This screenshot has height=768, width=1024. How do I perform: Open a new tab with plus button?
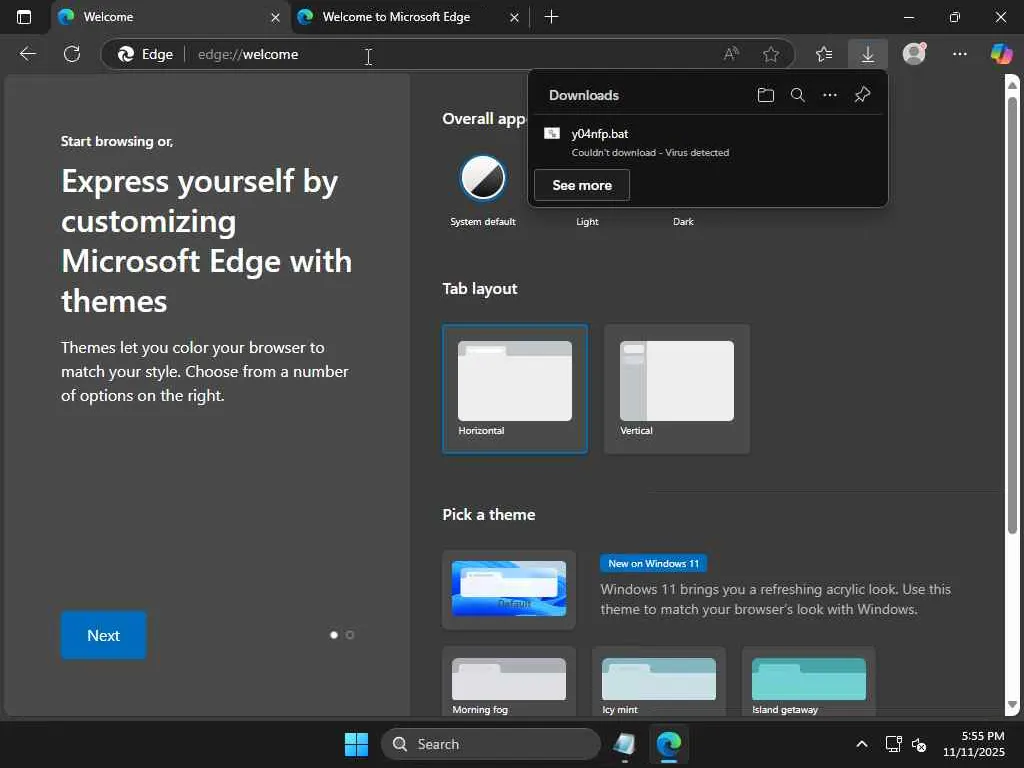(x=551, y=17)
